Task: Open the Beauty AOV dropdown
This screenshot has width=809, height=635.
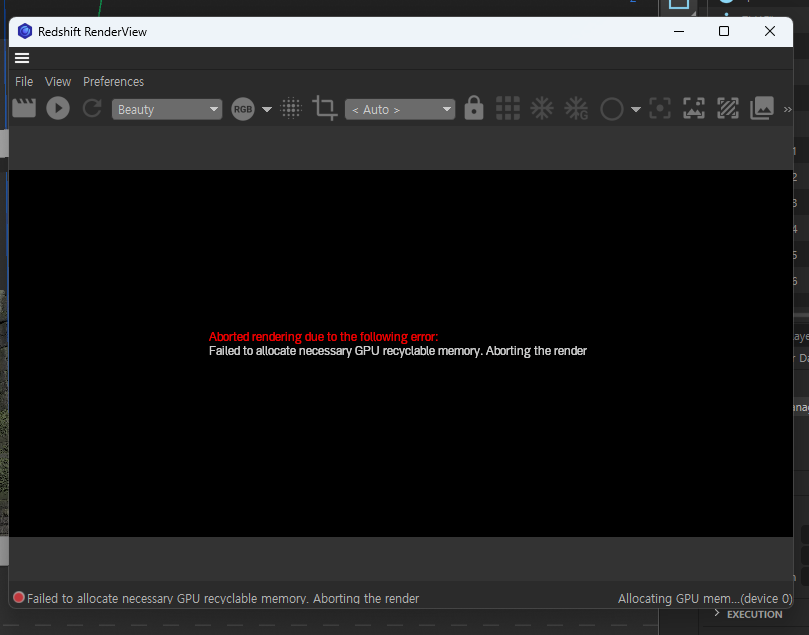Action: point(167,109)
